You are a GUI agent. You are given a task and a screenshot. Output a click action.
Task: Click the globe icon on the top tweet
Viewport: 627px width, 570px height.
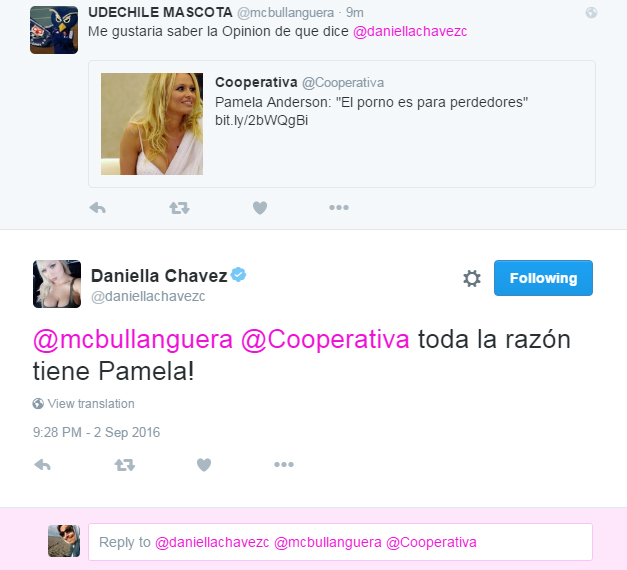[591, 13]
